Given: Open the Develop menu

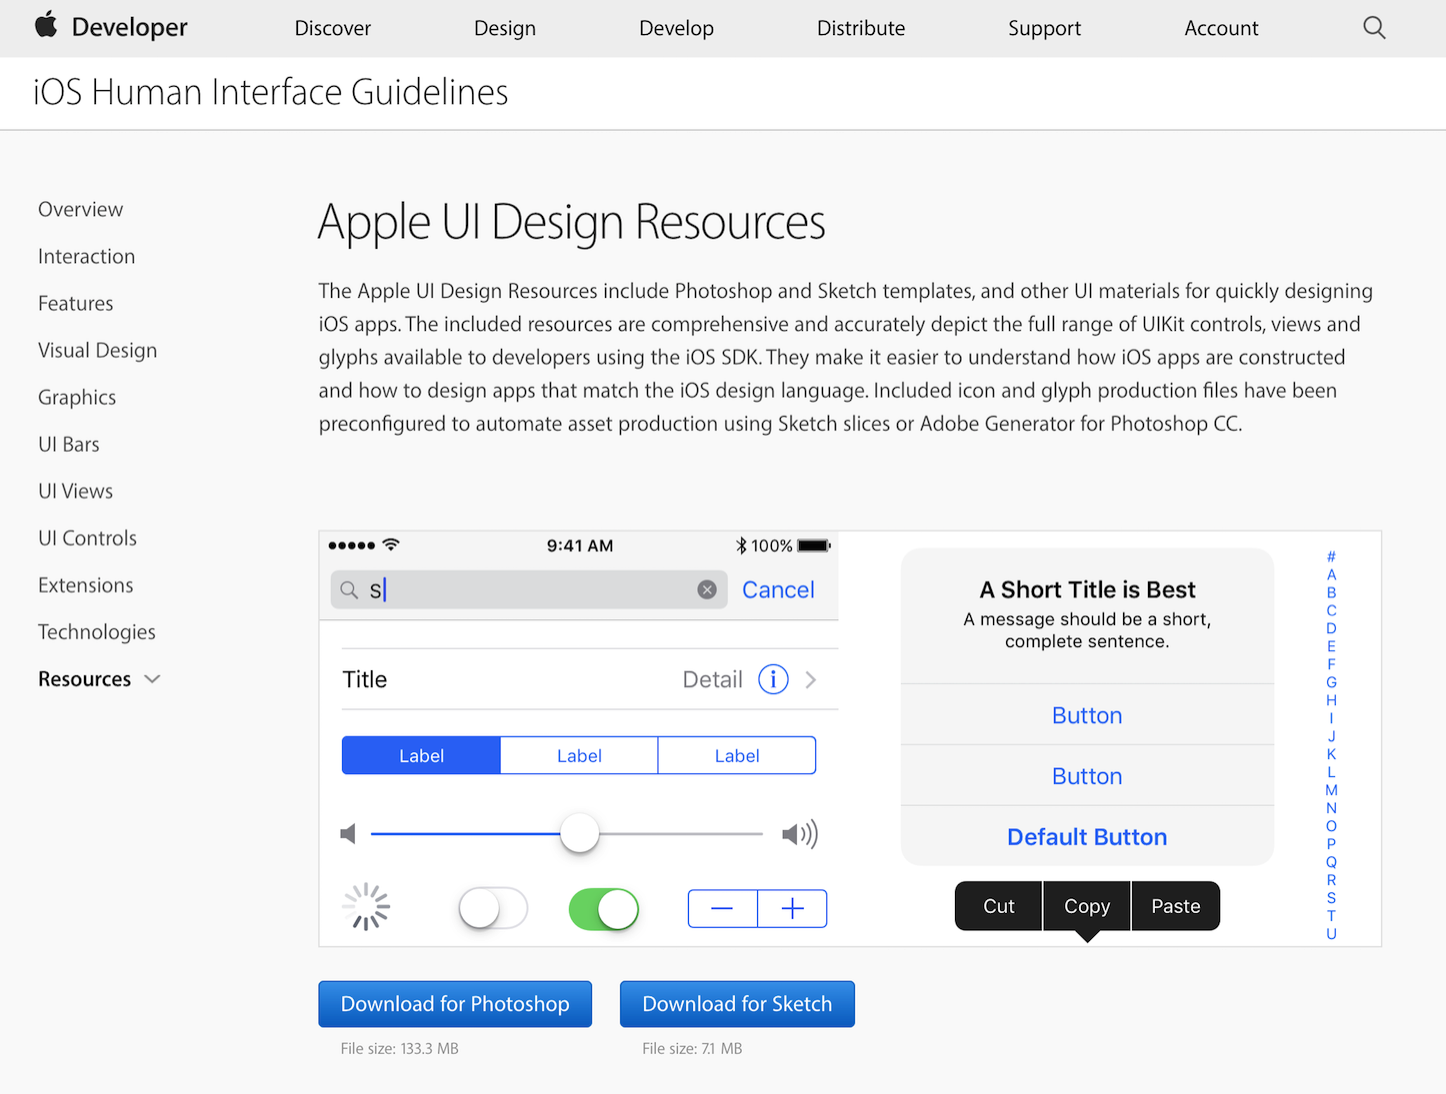Looking at the screenshot, I should [x=677, y=28].
